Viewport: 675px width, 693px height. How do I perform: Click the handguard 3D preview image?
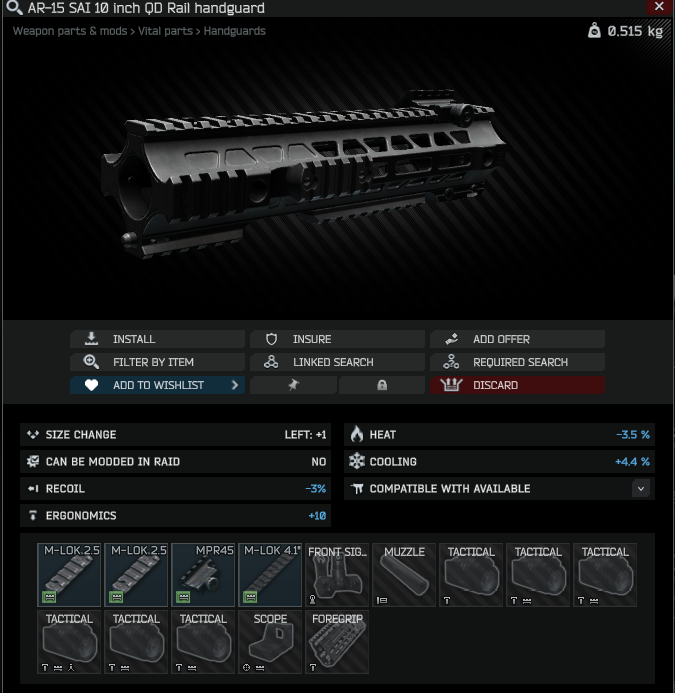click(301, 172)
